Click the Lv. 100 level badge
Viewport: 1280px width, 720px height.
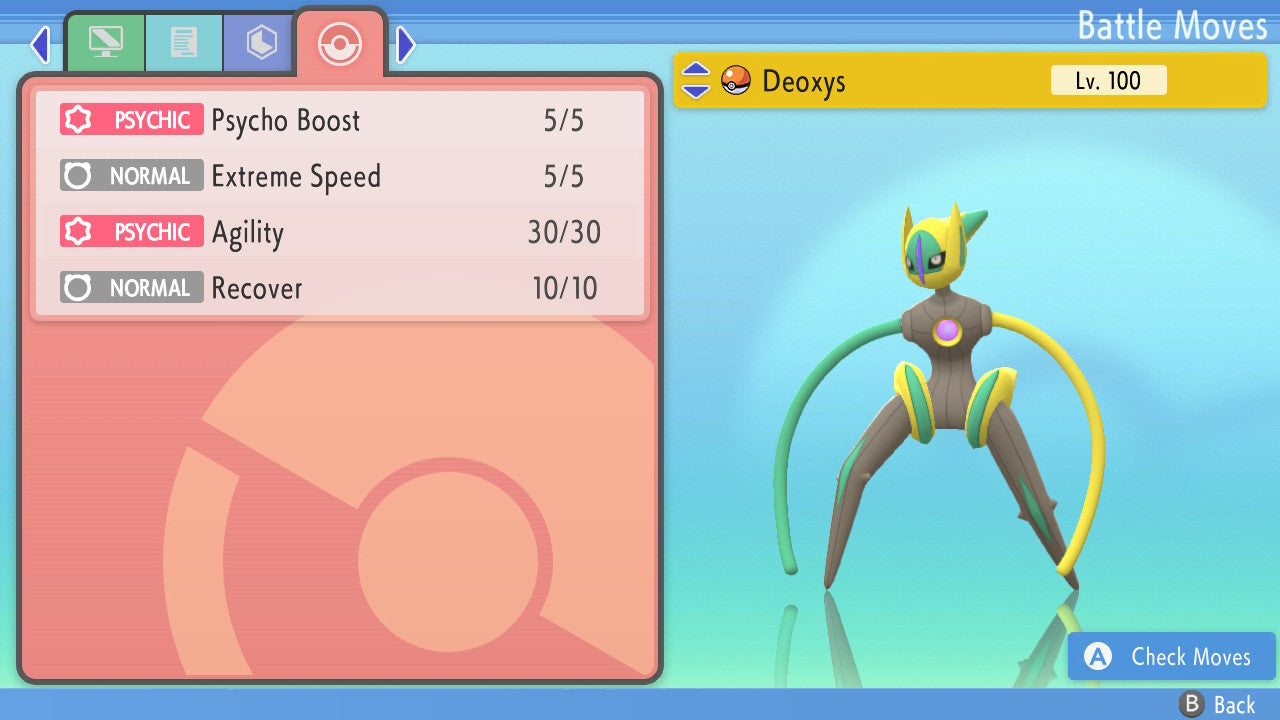(x=1108, y=80)
